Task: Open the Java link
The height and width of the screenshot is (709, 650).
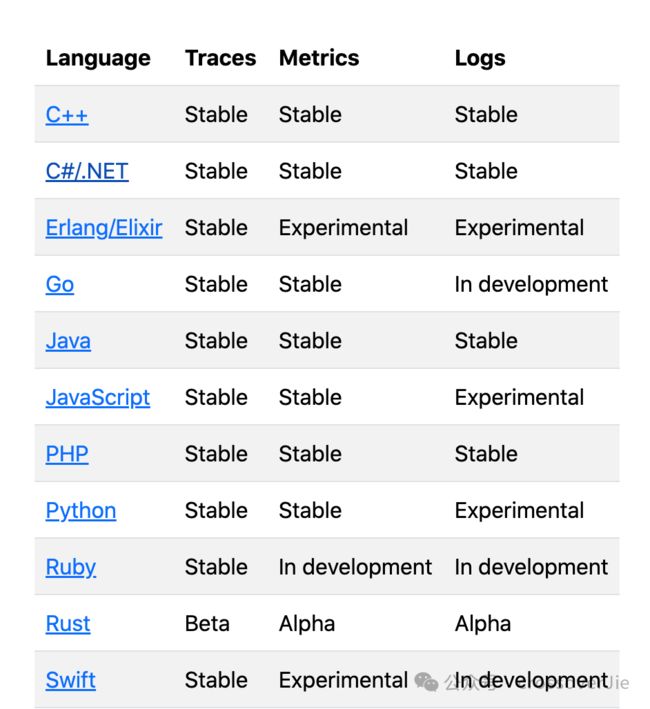Action: (68, 340)
